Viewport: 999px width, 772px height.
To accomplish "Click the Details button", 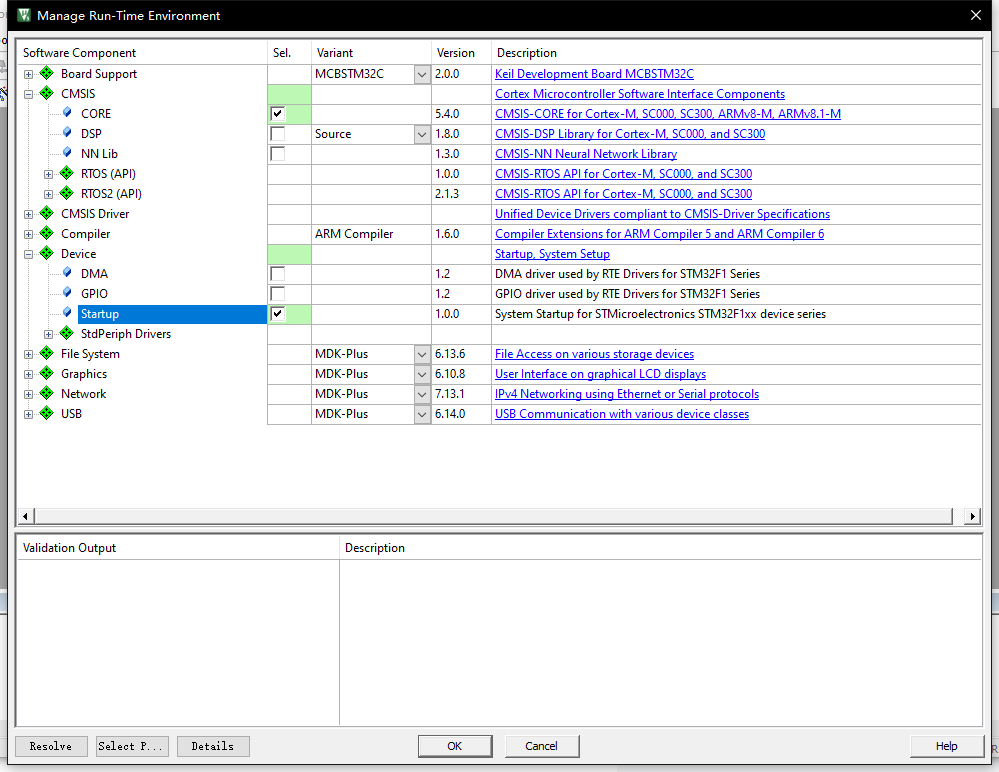I will tap(213, 746).
